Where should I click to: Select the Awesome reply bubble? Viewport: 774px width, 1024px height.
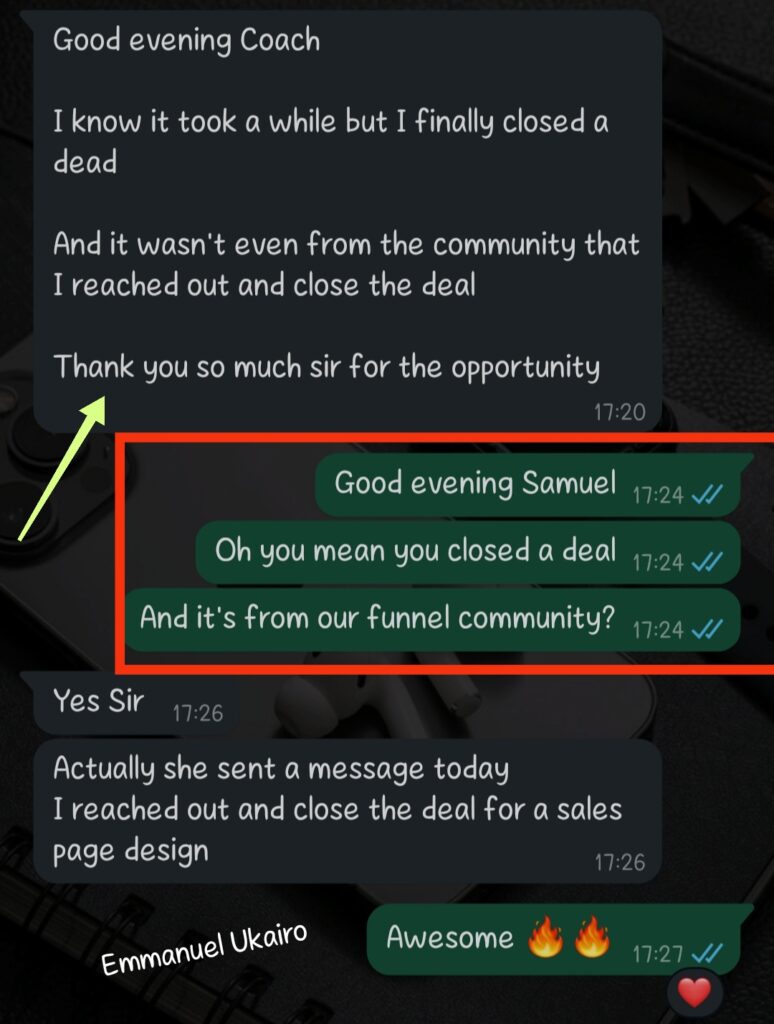pos(554,940)
